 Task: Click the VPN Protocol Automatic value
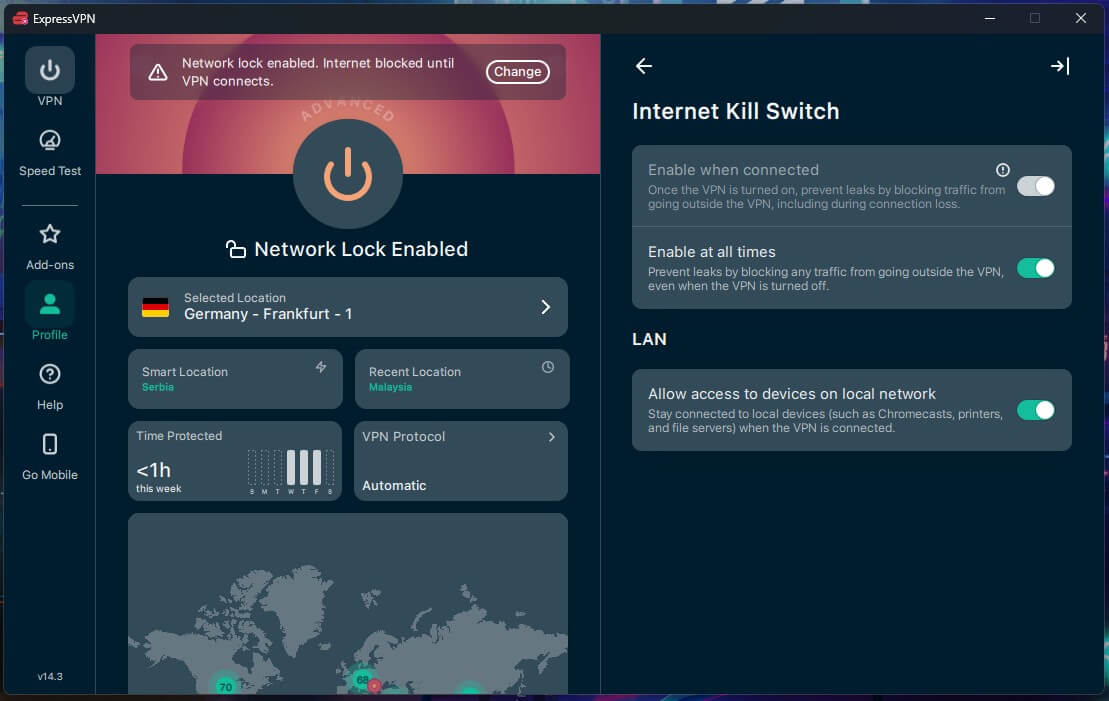click(394, 486)
